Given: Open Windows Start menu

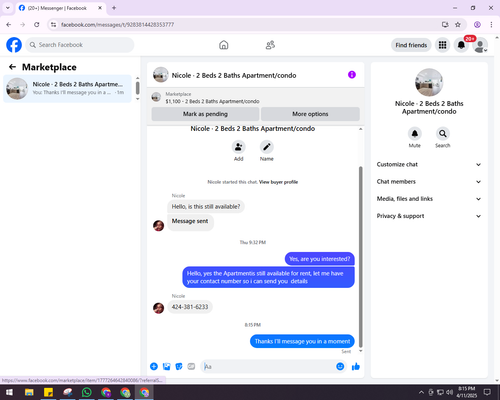Looking at the screenshot, I should (9, 392).
